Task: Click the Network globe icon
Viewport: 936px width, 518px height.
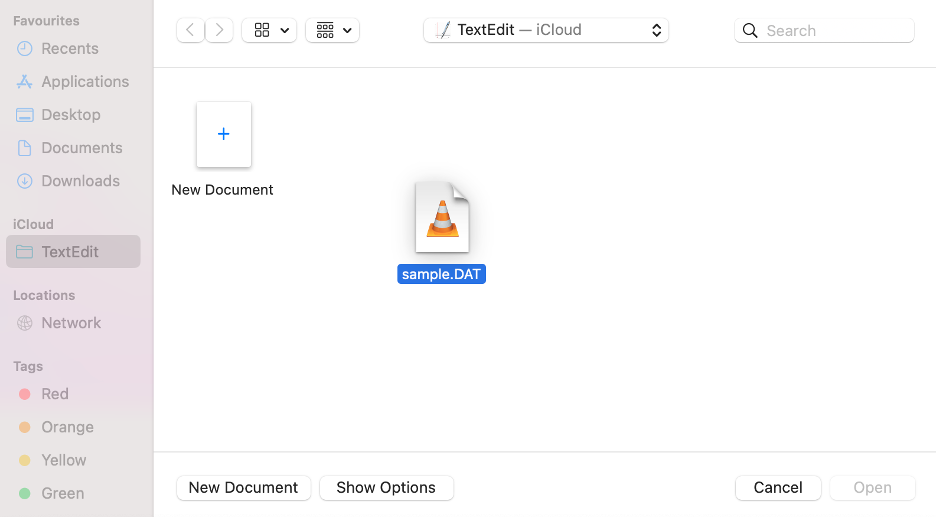Action: (24, 323)
